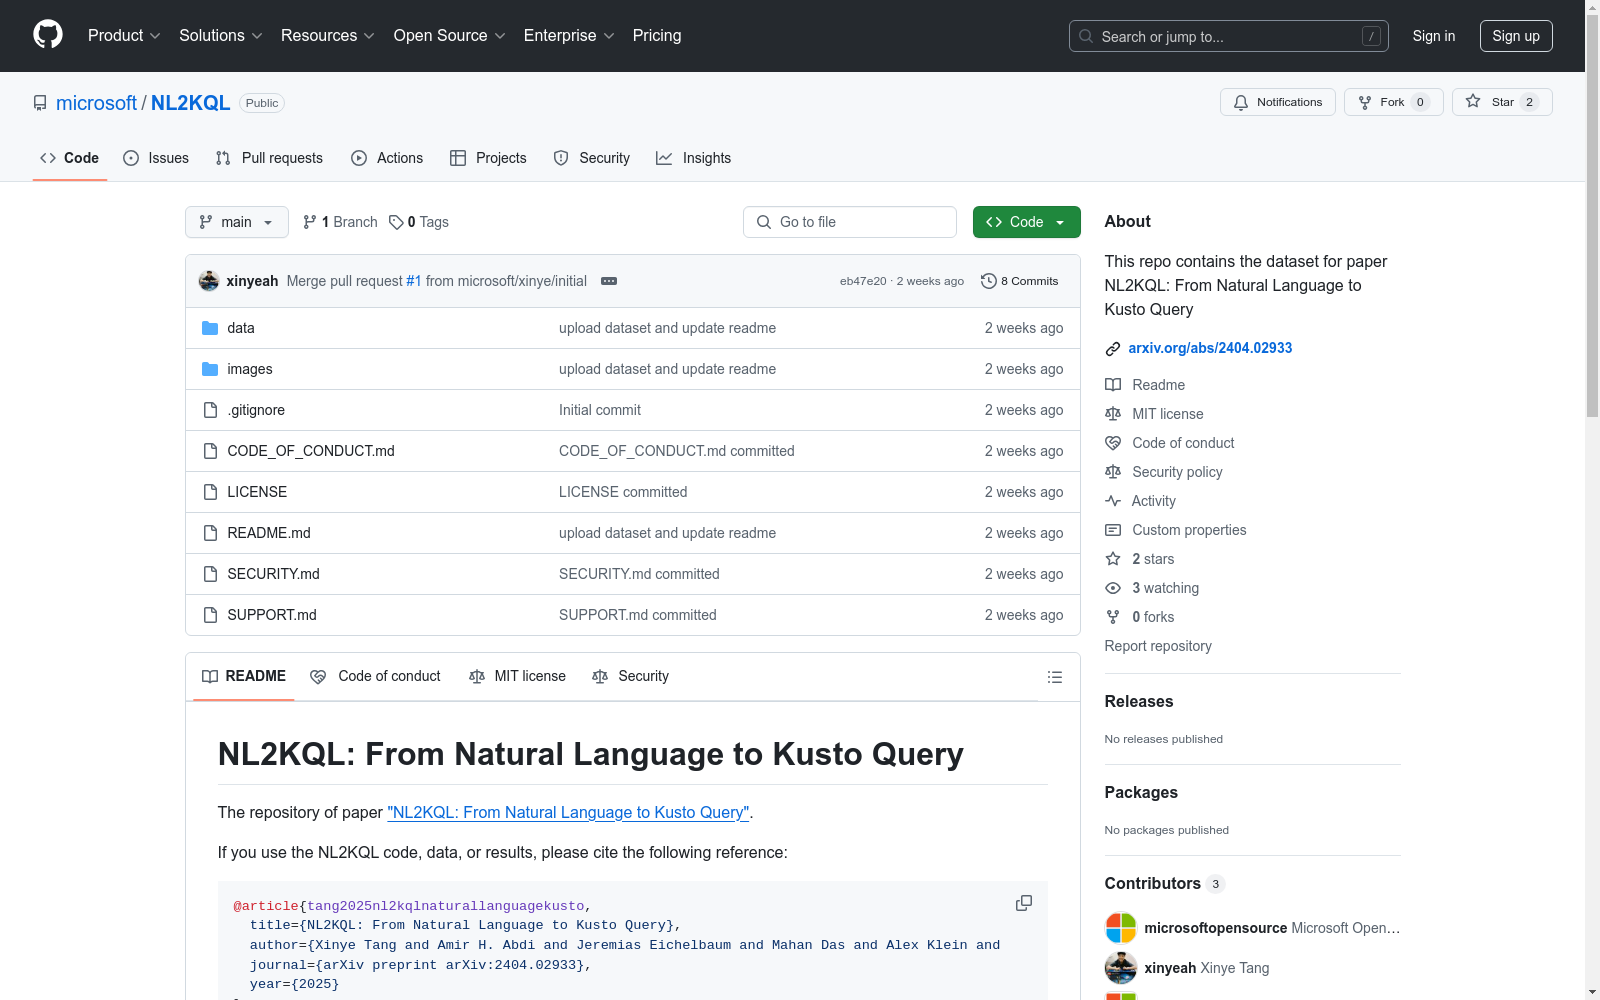The width and height of the screenshot is (1600, 1000).
Task: Open the Security policy sidebar link
Action: tap(1177, 472)
